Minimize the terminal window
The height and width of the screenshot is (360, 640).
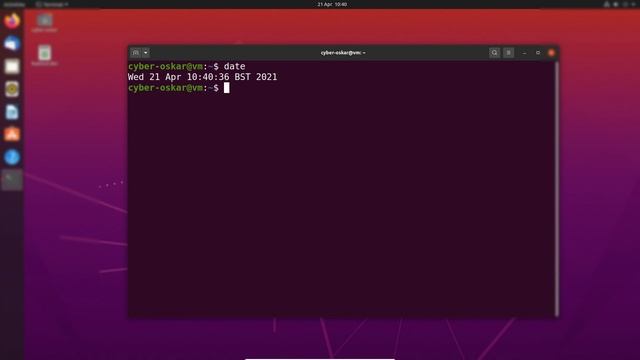[x=524, y=53]
